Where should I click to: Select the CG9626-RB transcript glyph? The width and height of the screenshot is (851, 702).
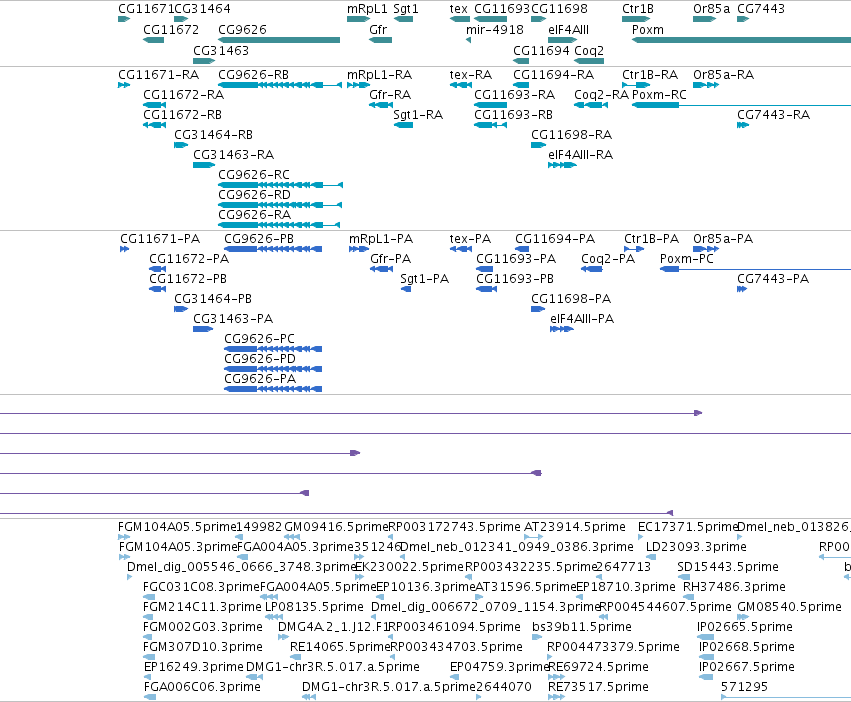(280, 85)
